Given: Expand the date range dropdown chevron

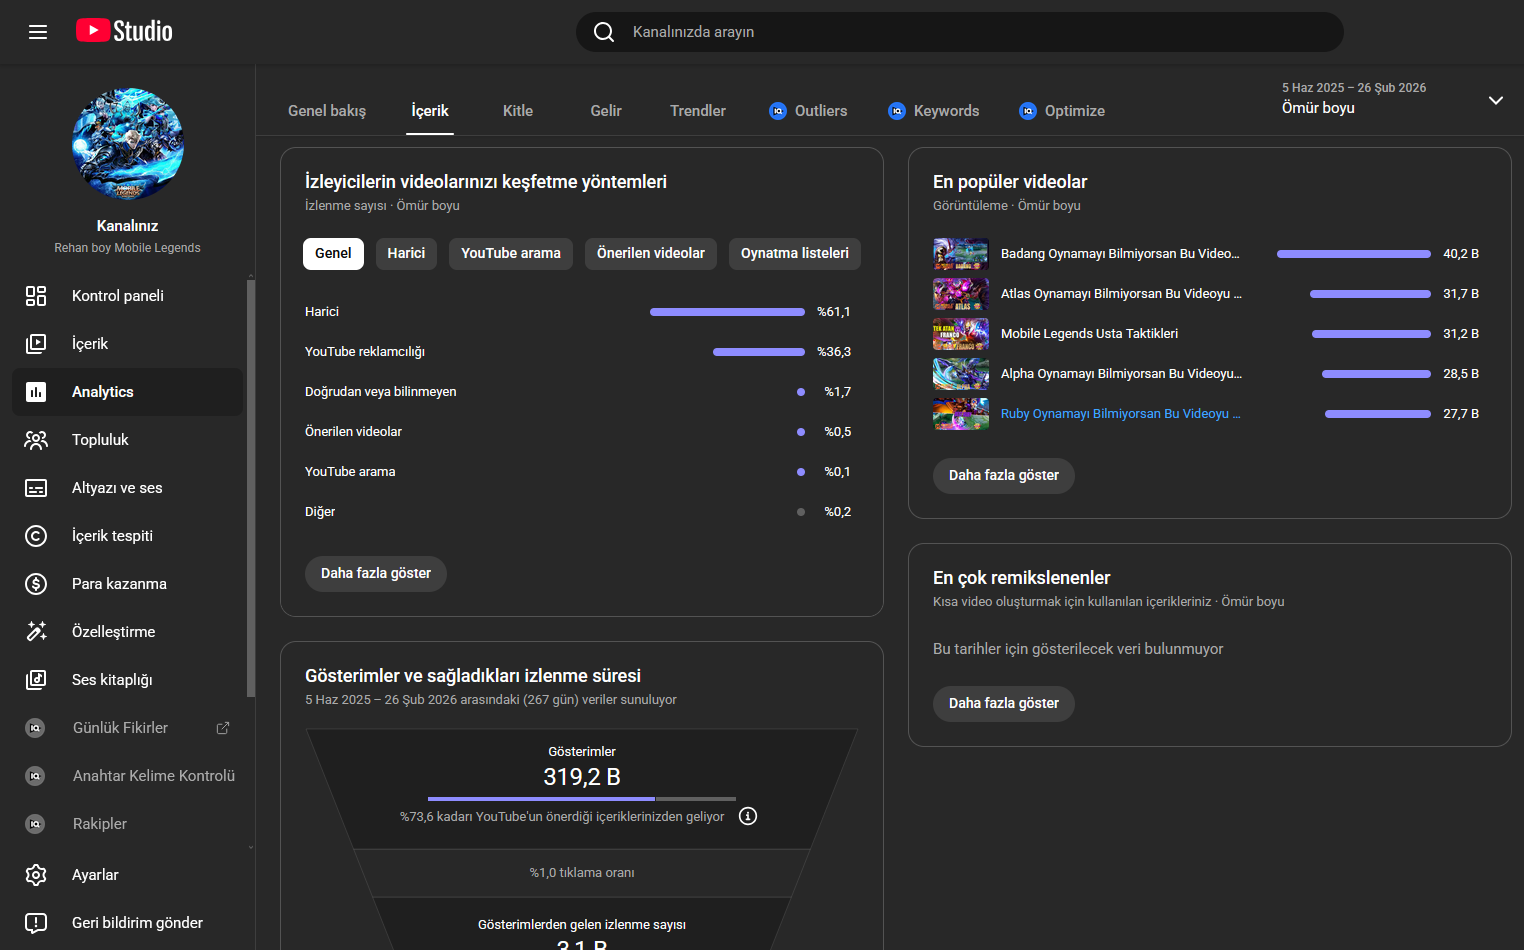Looking at the screenshot, I should [x=1496, y=100].
